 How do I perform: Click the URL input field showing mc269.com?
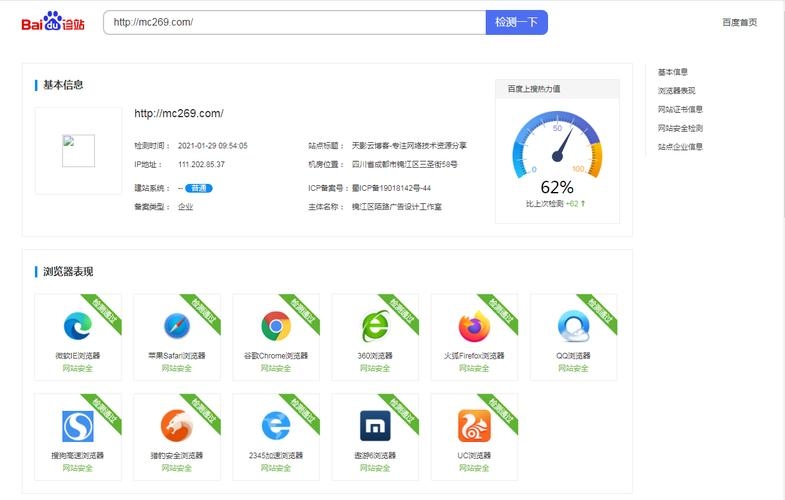pyautogui.click(x=294, y=23)
